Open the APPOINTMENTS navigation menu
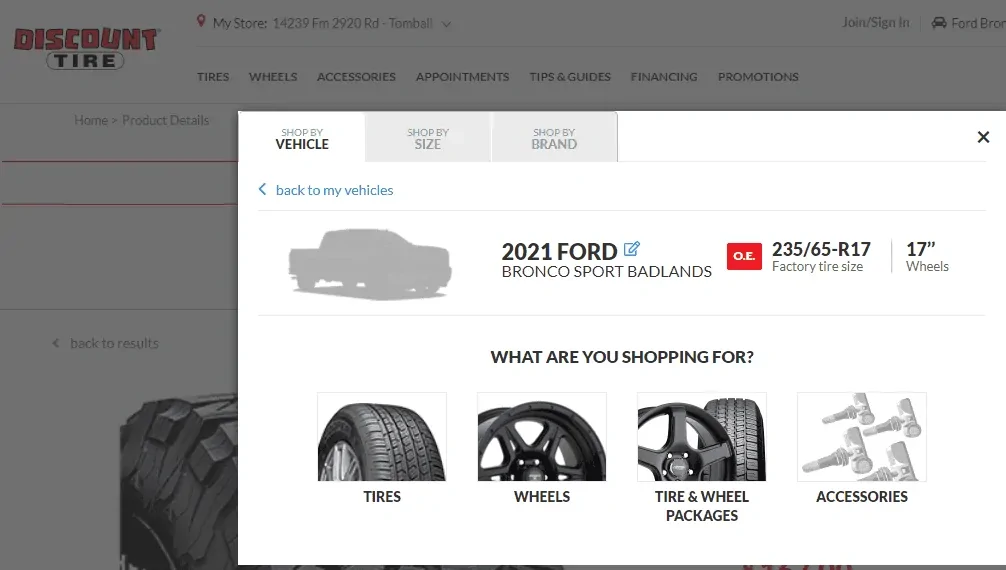 click(462, 76)
